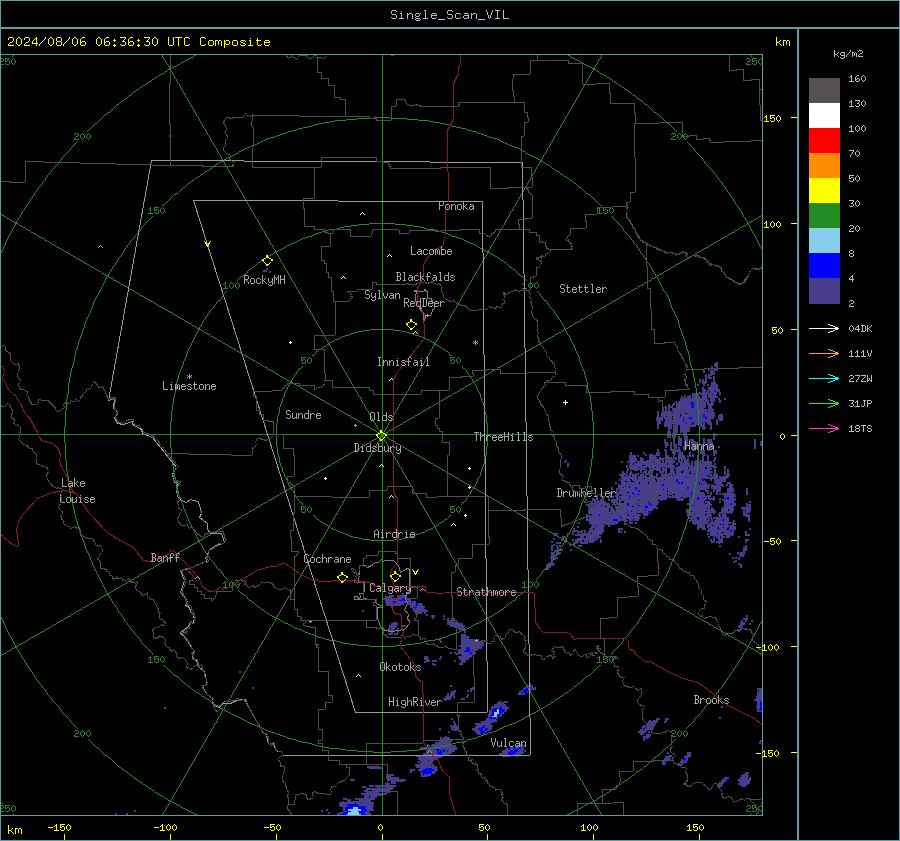This screenshot has height=841, width=900.
Task: Click the Cochrane city label
Action: pyautogui.click(x=327, y=559)
